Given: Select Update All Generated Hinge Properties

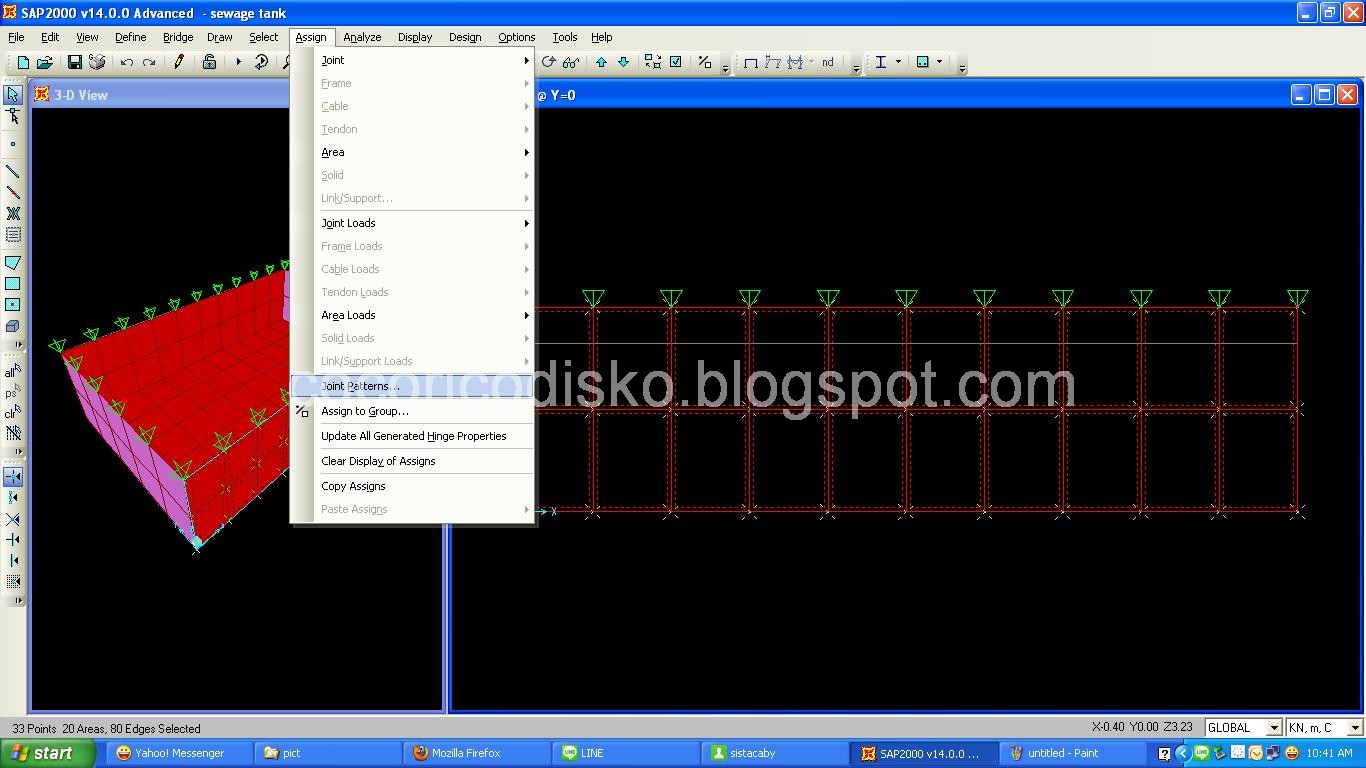Looking at the screenshot, I should tap(412, 436).
